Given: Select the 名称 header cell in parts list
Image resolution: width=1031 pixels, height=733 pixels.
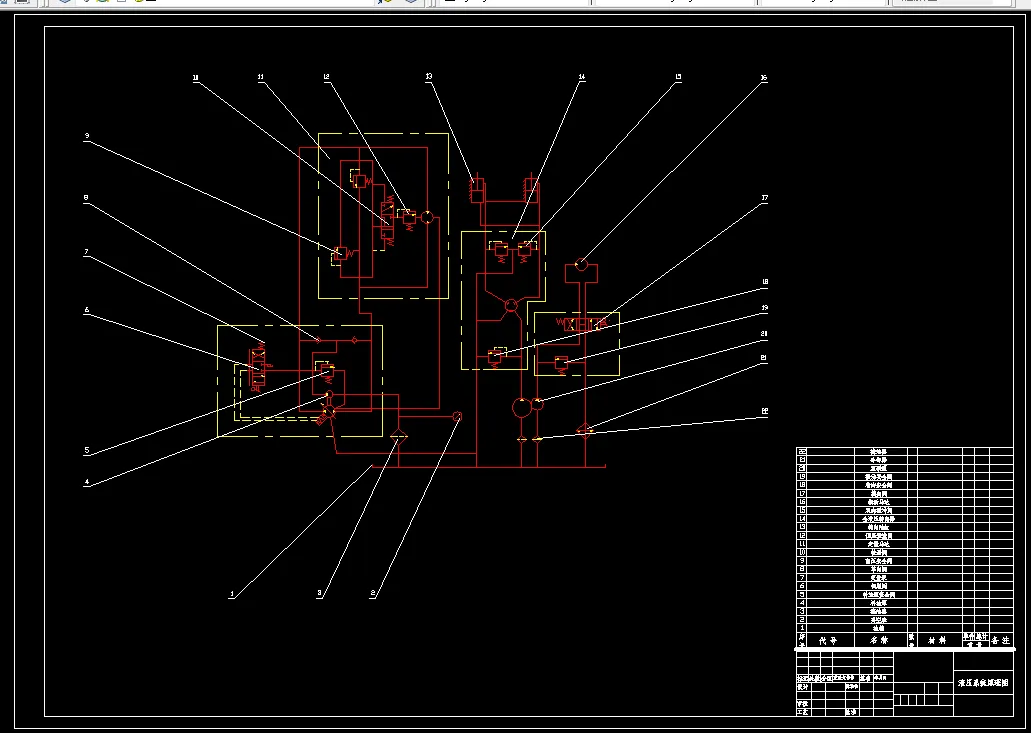Looking at the screenshot, I should pyautogui.click(x=880, y=640).
